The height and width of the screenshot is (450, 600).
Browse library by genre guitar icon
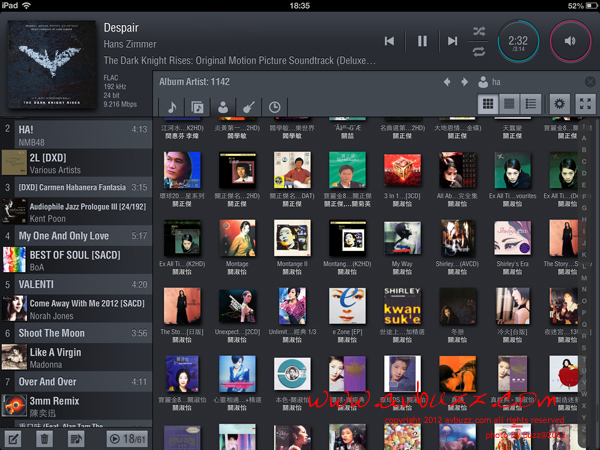point(248,106)
